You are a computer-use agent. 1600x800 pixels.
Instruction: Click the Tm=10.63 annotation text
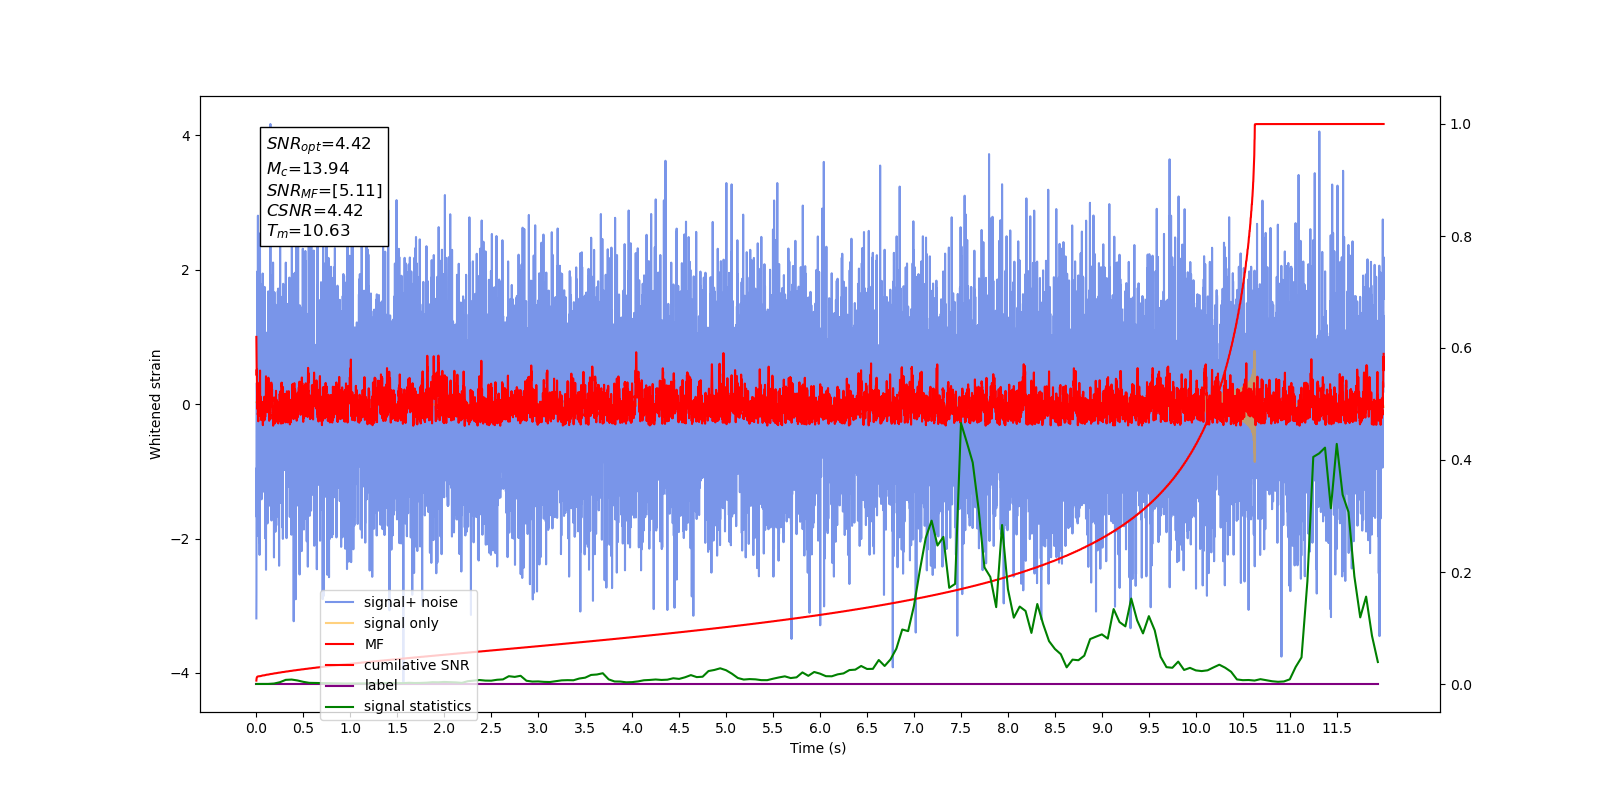pyautogui.click(x=308, y=231)
